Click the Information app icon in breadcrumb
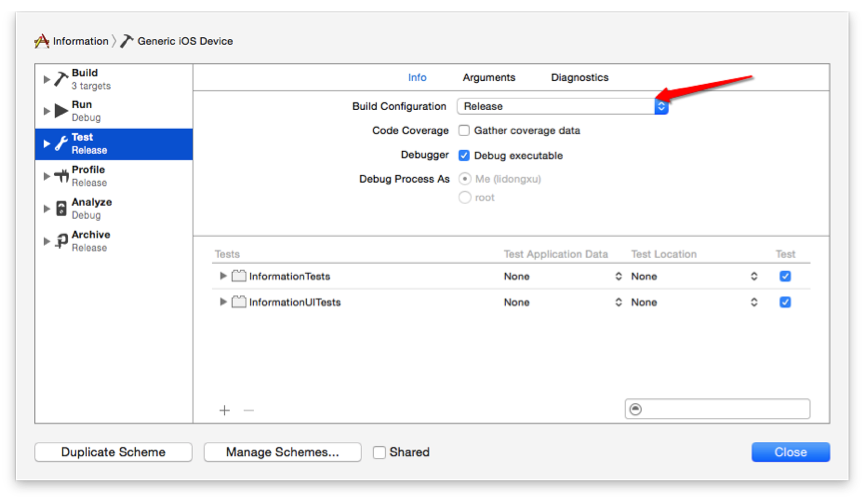This screenshot has width=865, height=501. (x=41, y=41)
